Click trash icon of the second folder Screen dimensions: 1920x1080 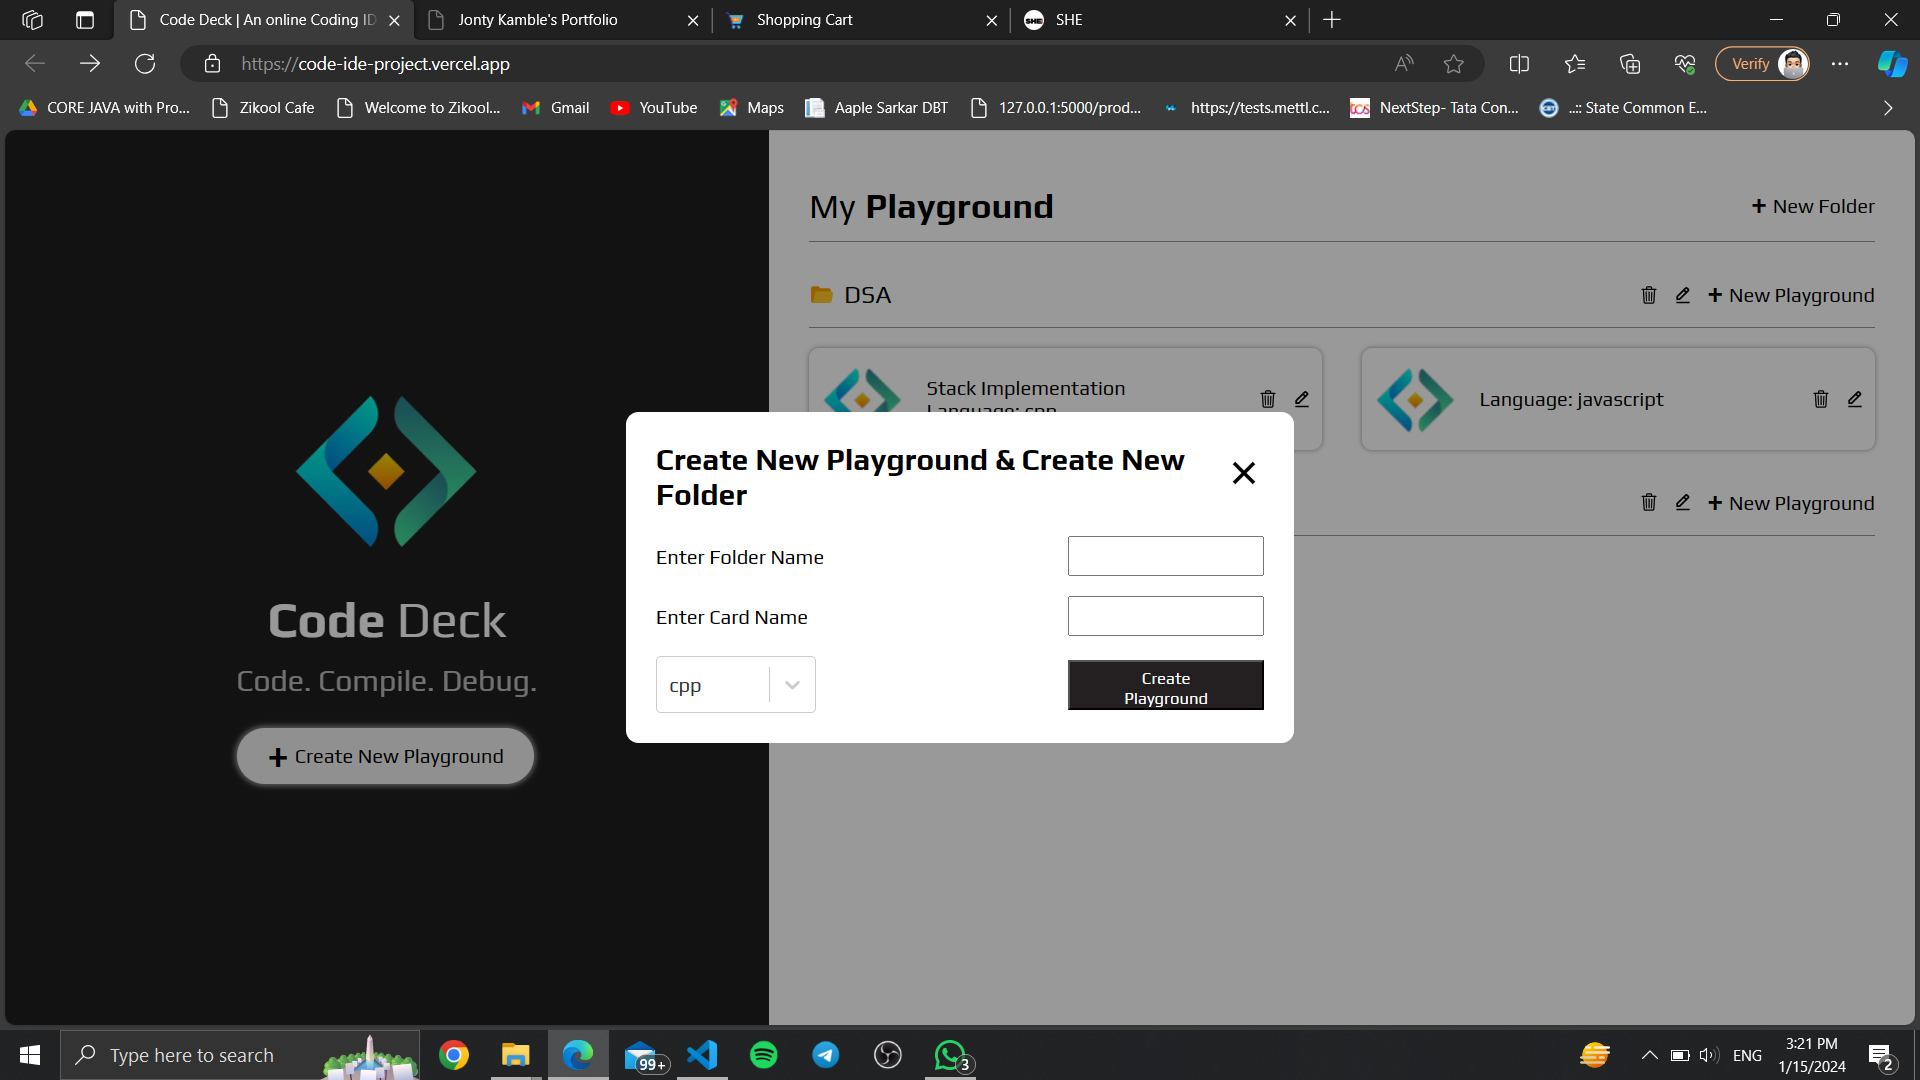tap(1649, 503)
